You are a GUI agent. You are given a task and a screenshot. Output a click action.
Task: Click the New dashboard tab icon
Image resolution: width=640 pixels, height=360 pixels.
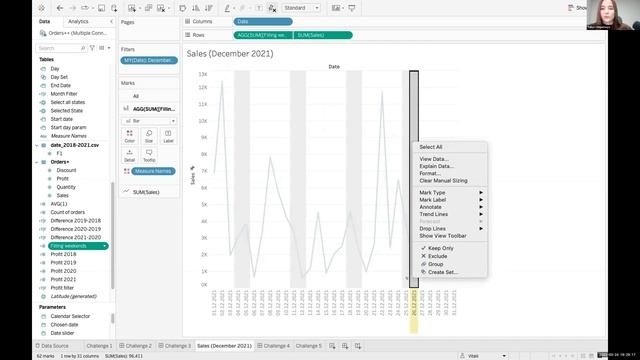[x=345, y=346]
